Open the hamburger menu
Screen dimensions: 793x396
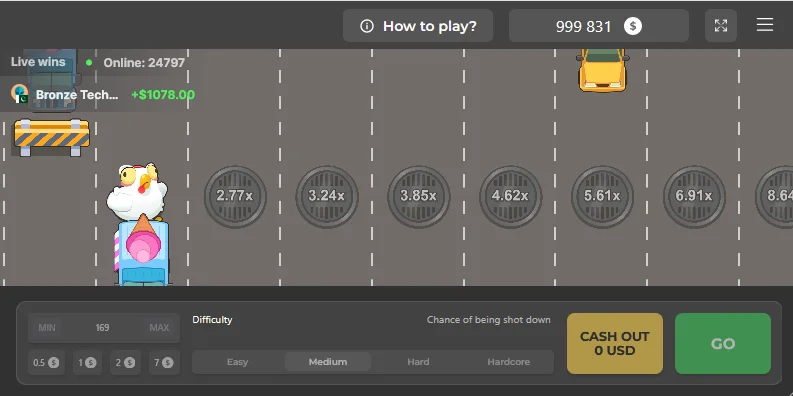(765, 25)
